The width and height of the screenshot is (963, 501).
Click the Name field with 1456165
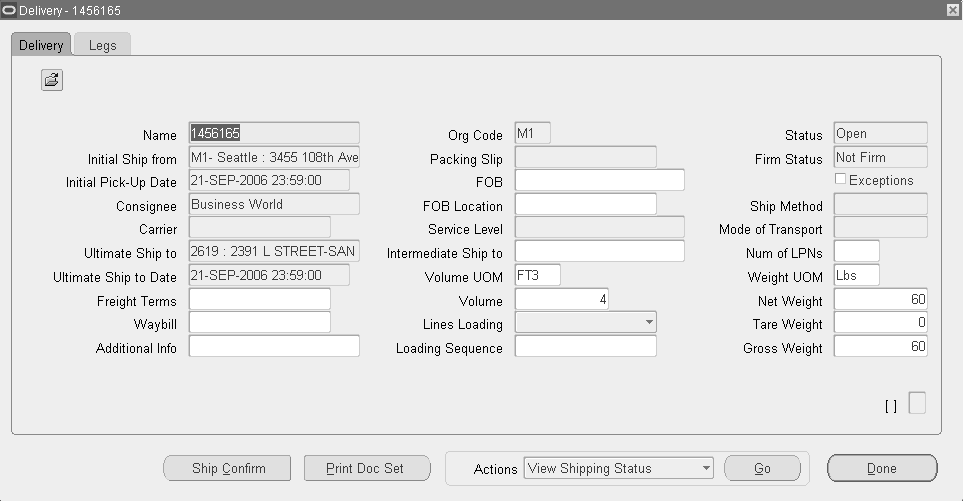pyautogui.click(x=274, y=133)
